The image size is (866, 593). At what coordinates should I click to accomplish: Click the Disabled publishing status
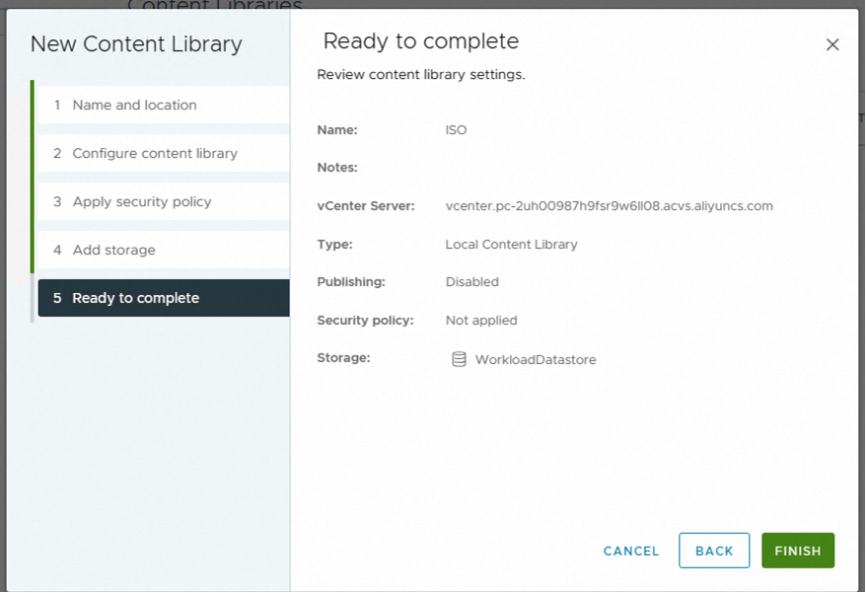click(x=472, y=282)
